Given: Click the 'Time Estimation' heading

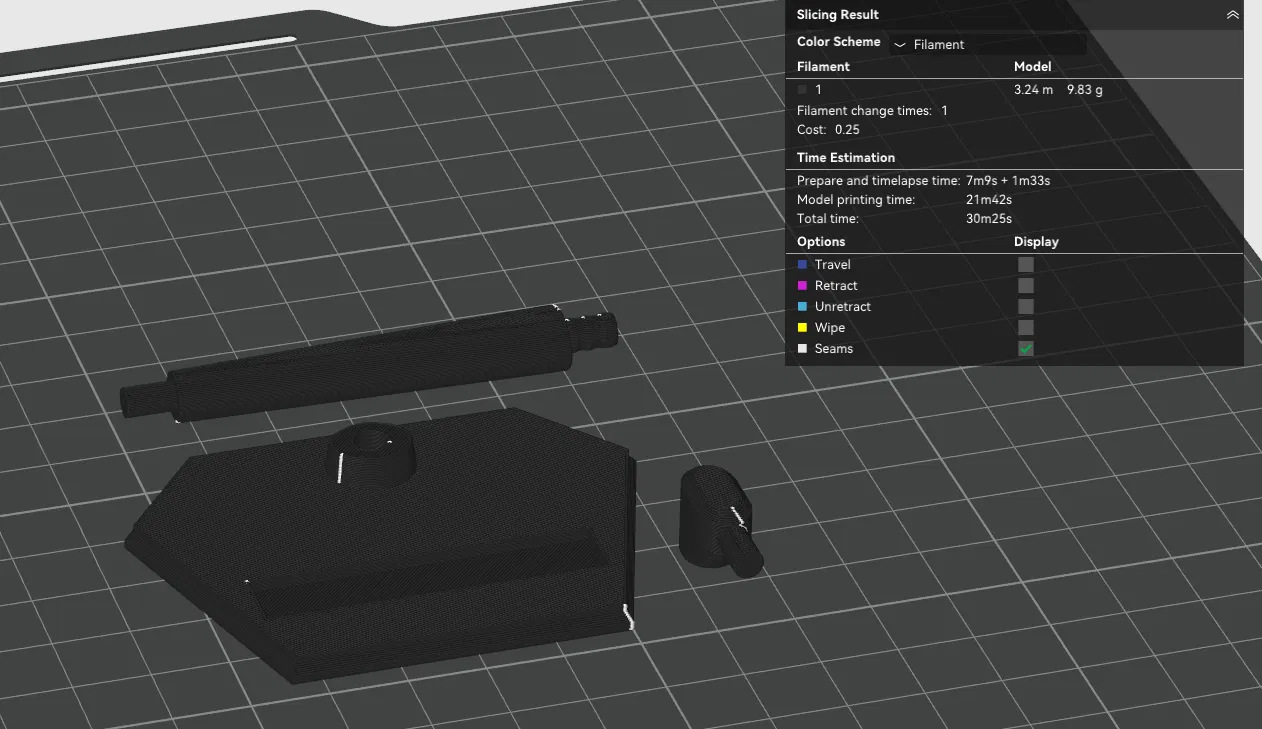Looking at the screenshot, I should coord(846,158).
